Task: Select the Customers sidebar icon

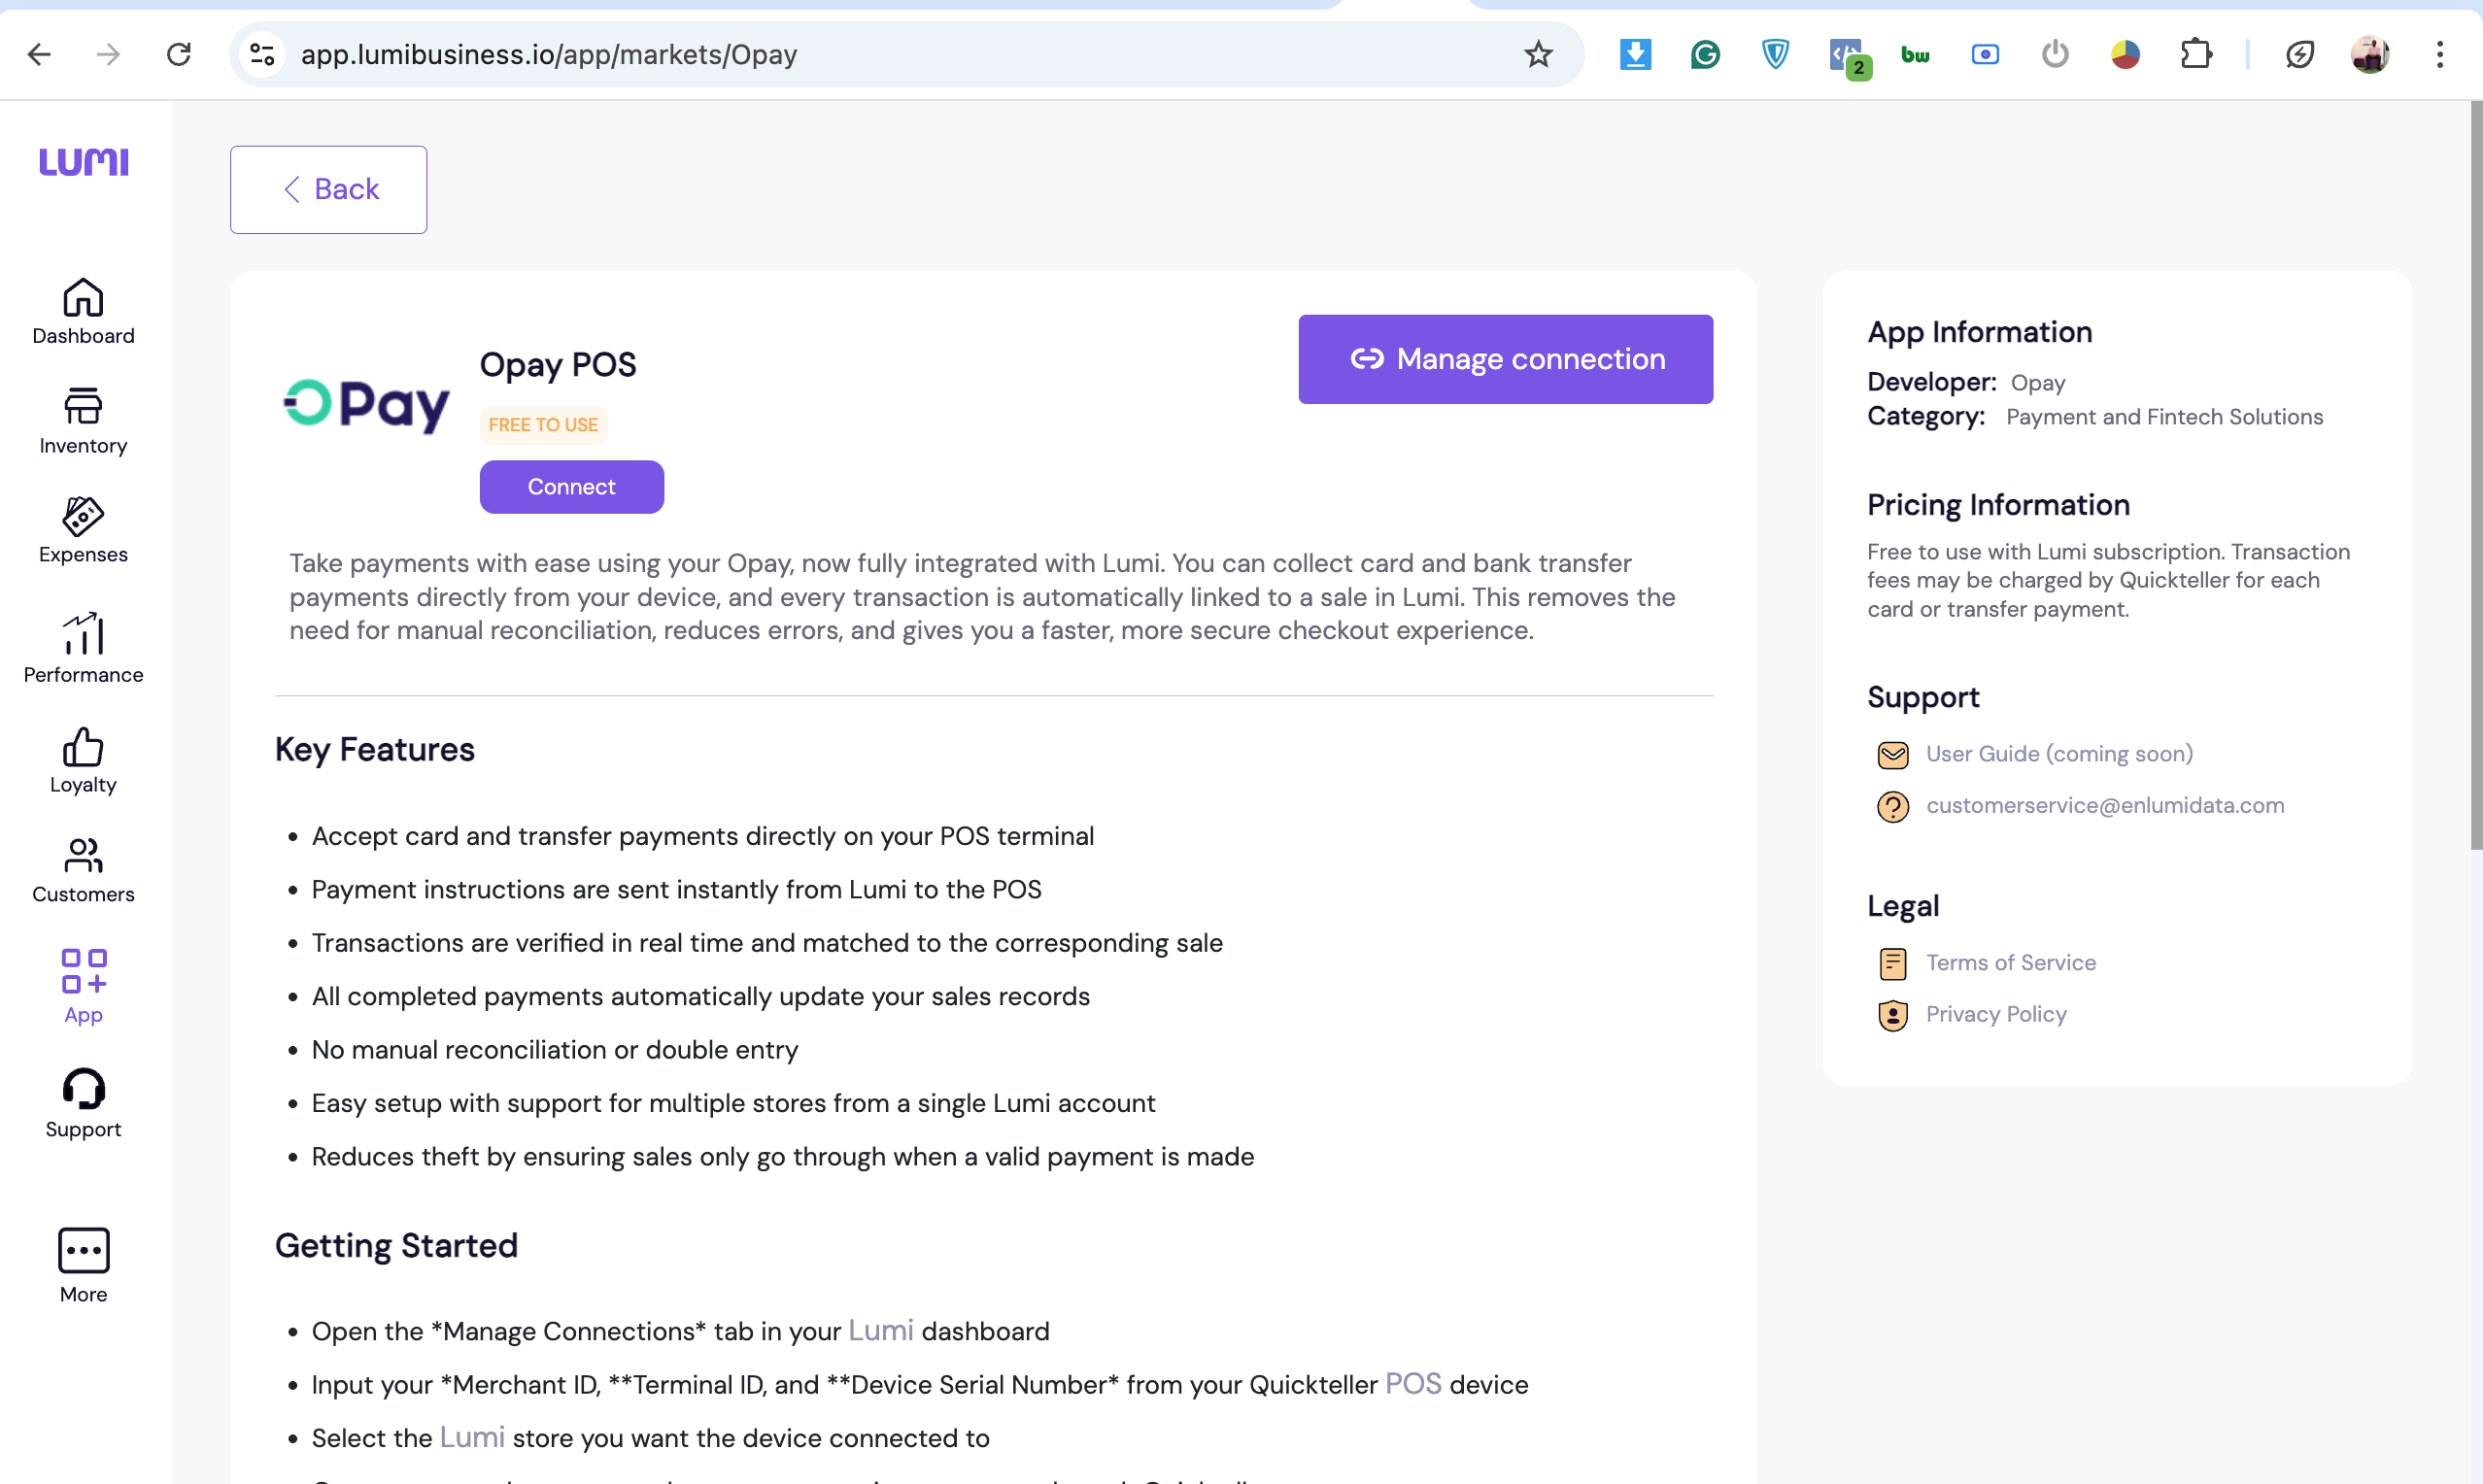Action: pos(83,856)
